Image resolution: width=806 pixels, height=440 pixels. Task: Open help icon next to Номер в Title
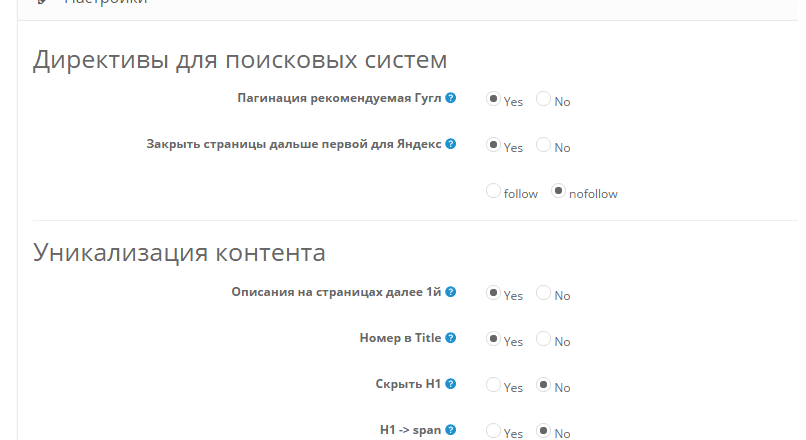(x=451, y=338)
